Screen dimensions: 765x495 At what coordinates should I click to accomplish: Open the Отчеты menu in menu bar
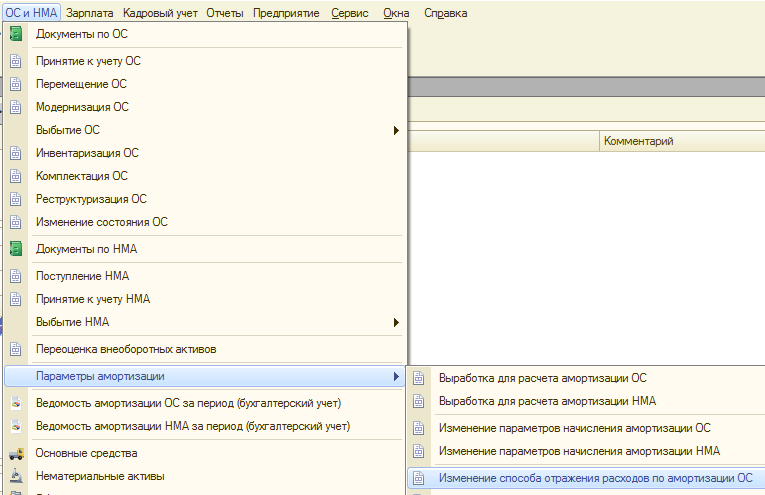pos(224,13)
